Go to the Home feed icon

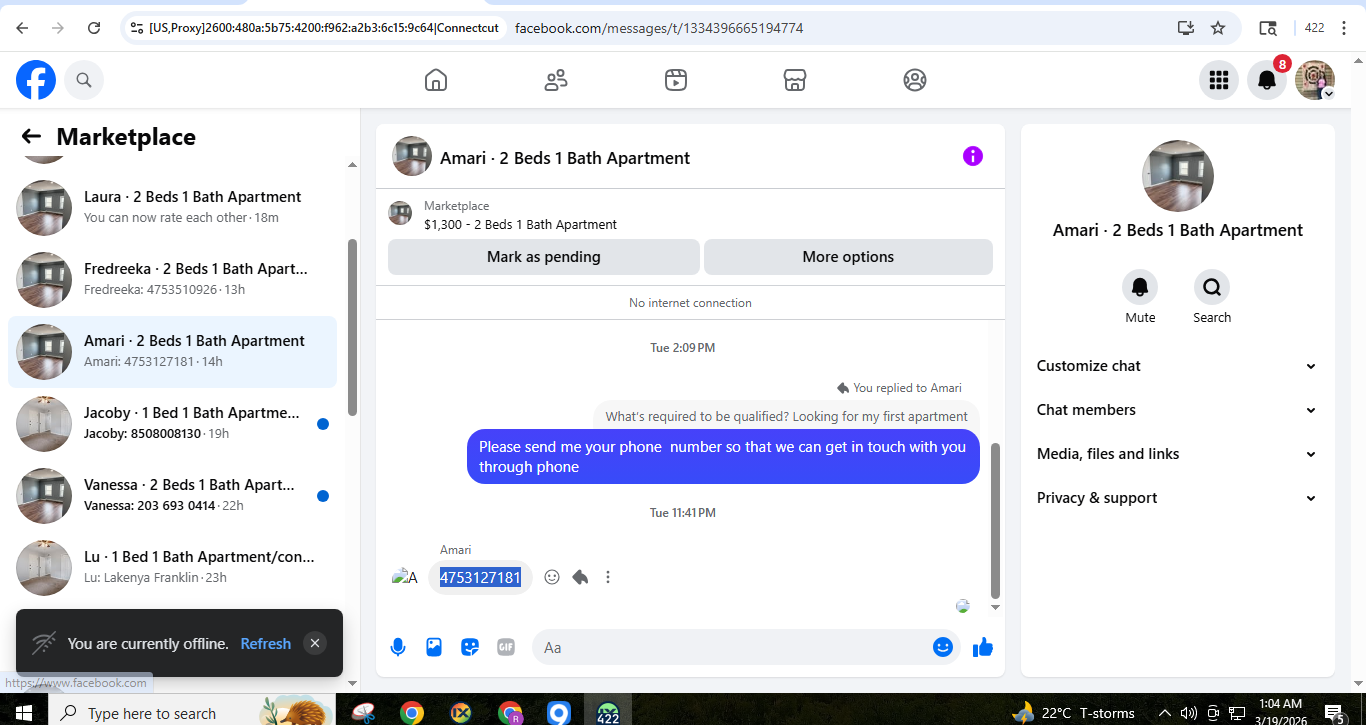point(436,80)
